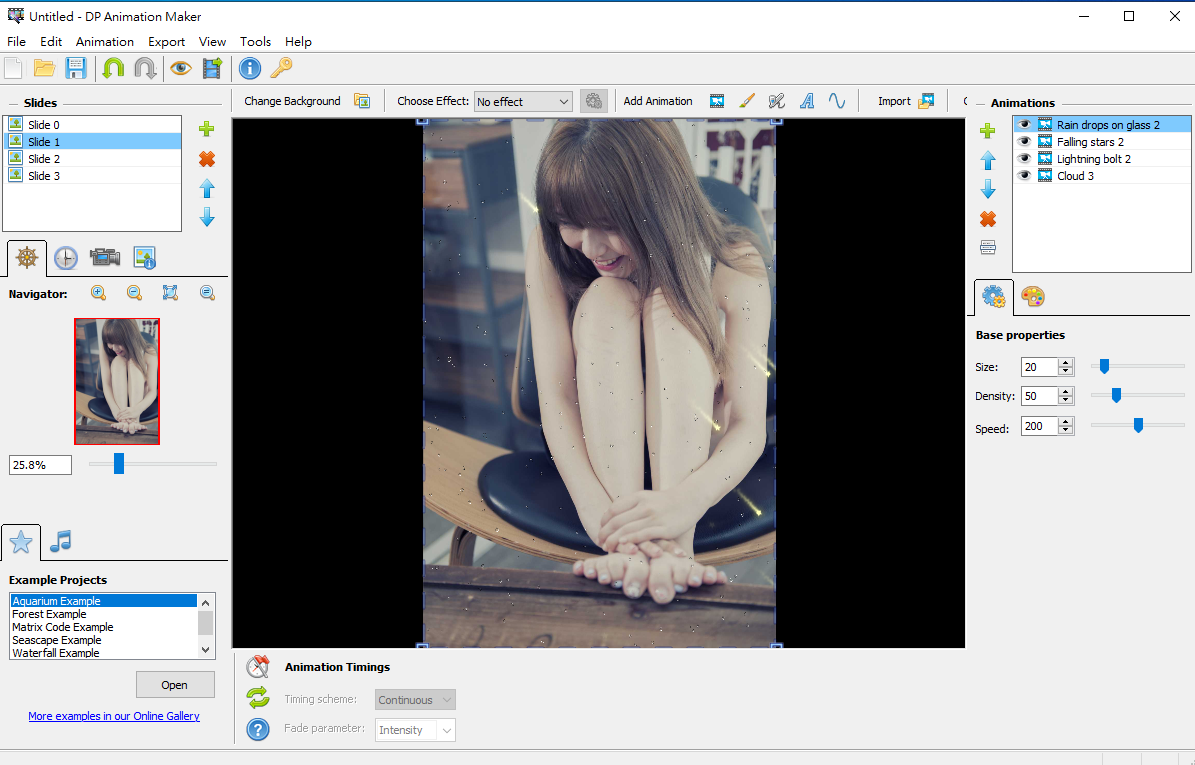Screen dimensions: 1195x765
Task: Open the Animation menu
Action: 104,42
